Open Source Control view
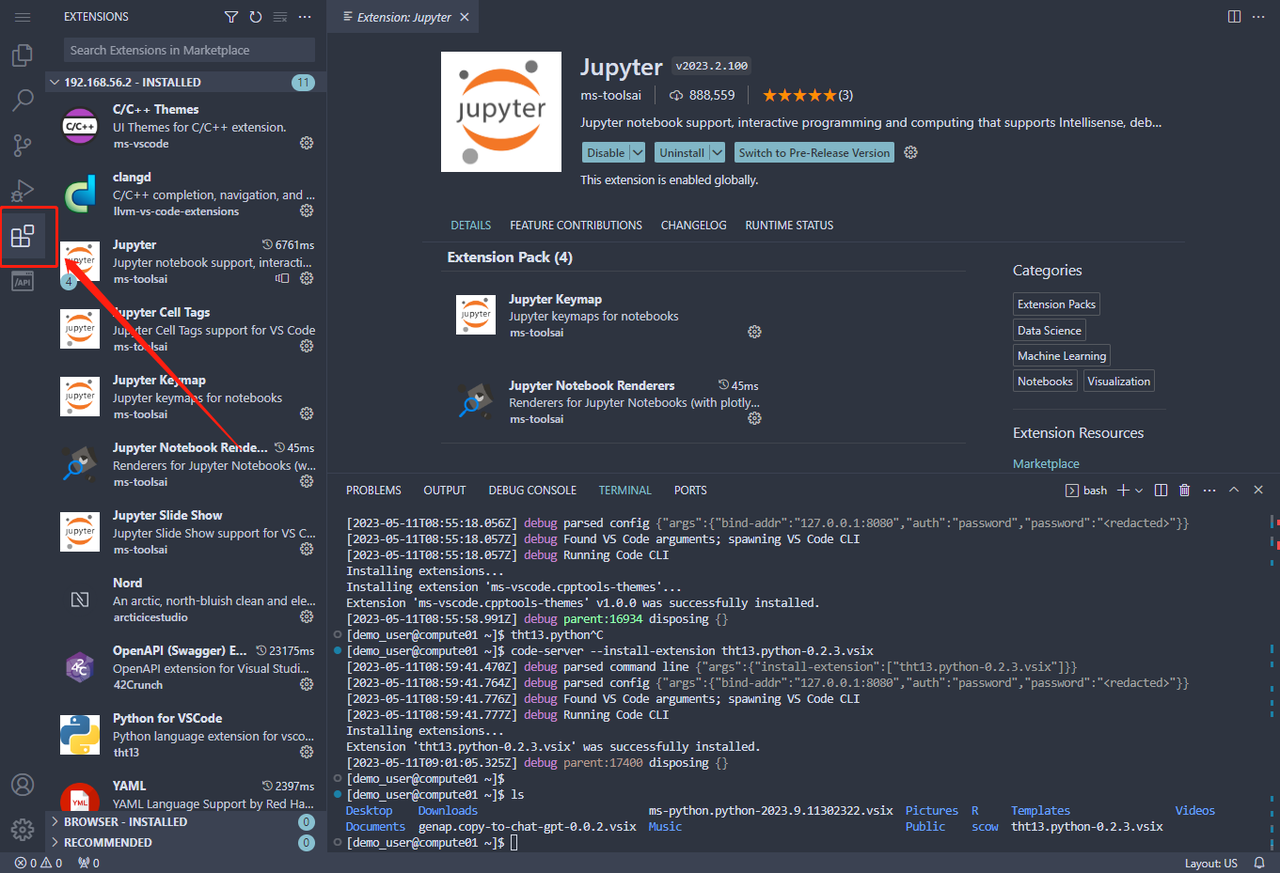The width and height of the screenshot is (1280, 873). coord(22,146)
